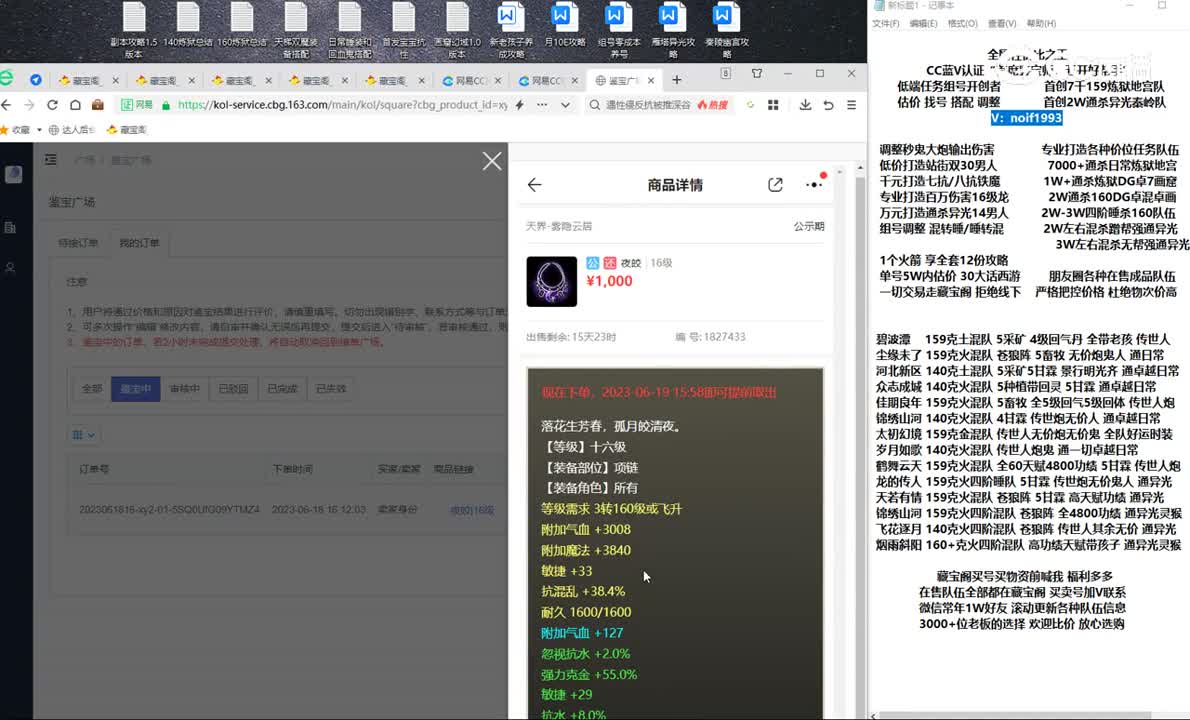1190x720 pixels.
Task: Expand the table column settings dropdown
Action: (83, 435)
